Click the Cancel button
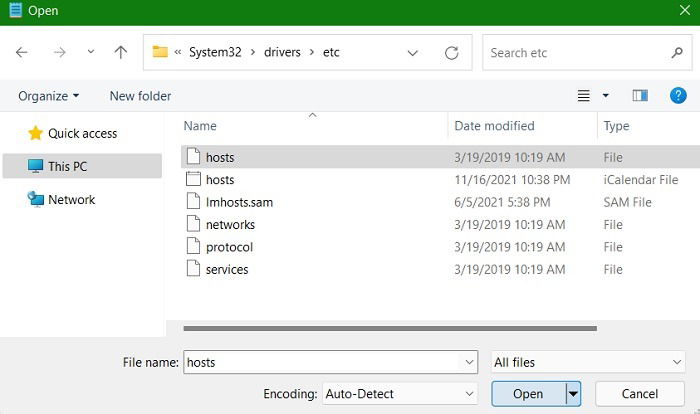700x414 pixels. pos(639,394)
